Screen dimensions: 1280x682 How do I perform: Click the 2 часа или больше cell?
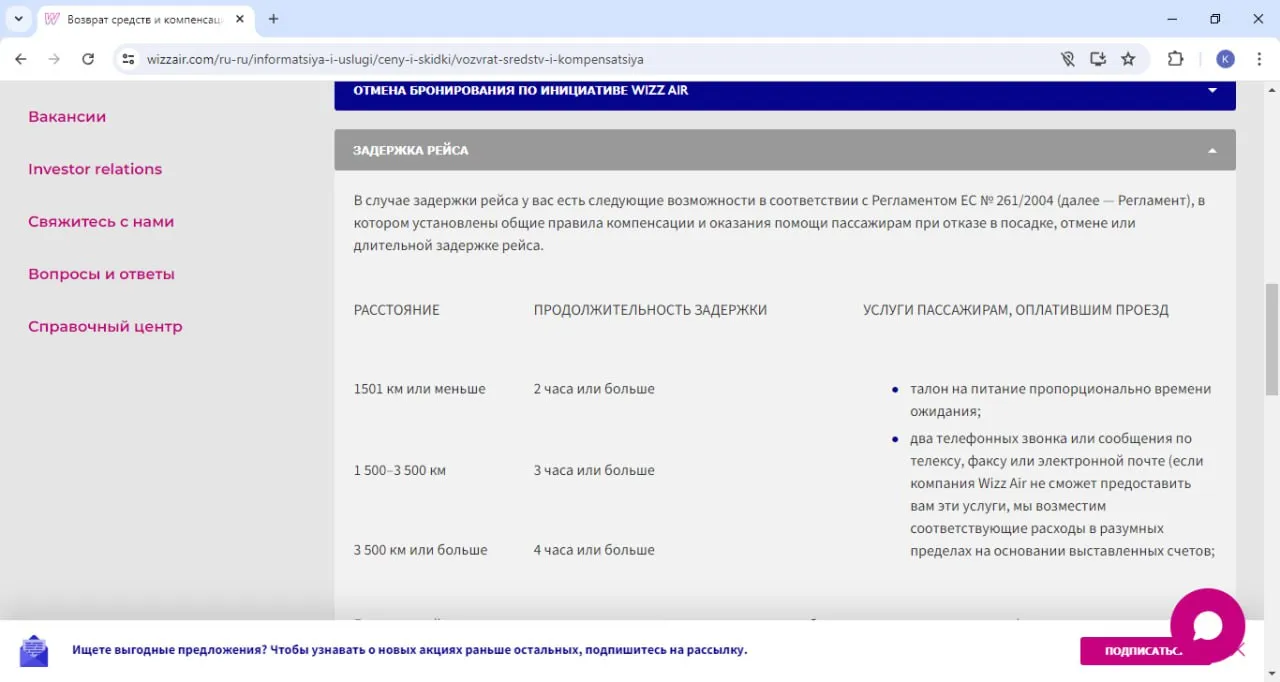tap(594, 389)
